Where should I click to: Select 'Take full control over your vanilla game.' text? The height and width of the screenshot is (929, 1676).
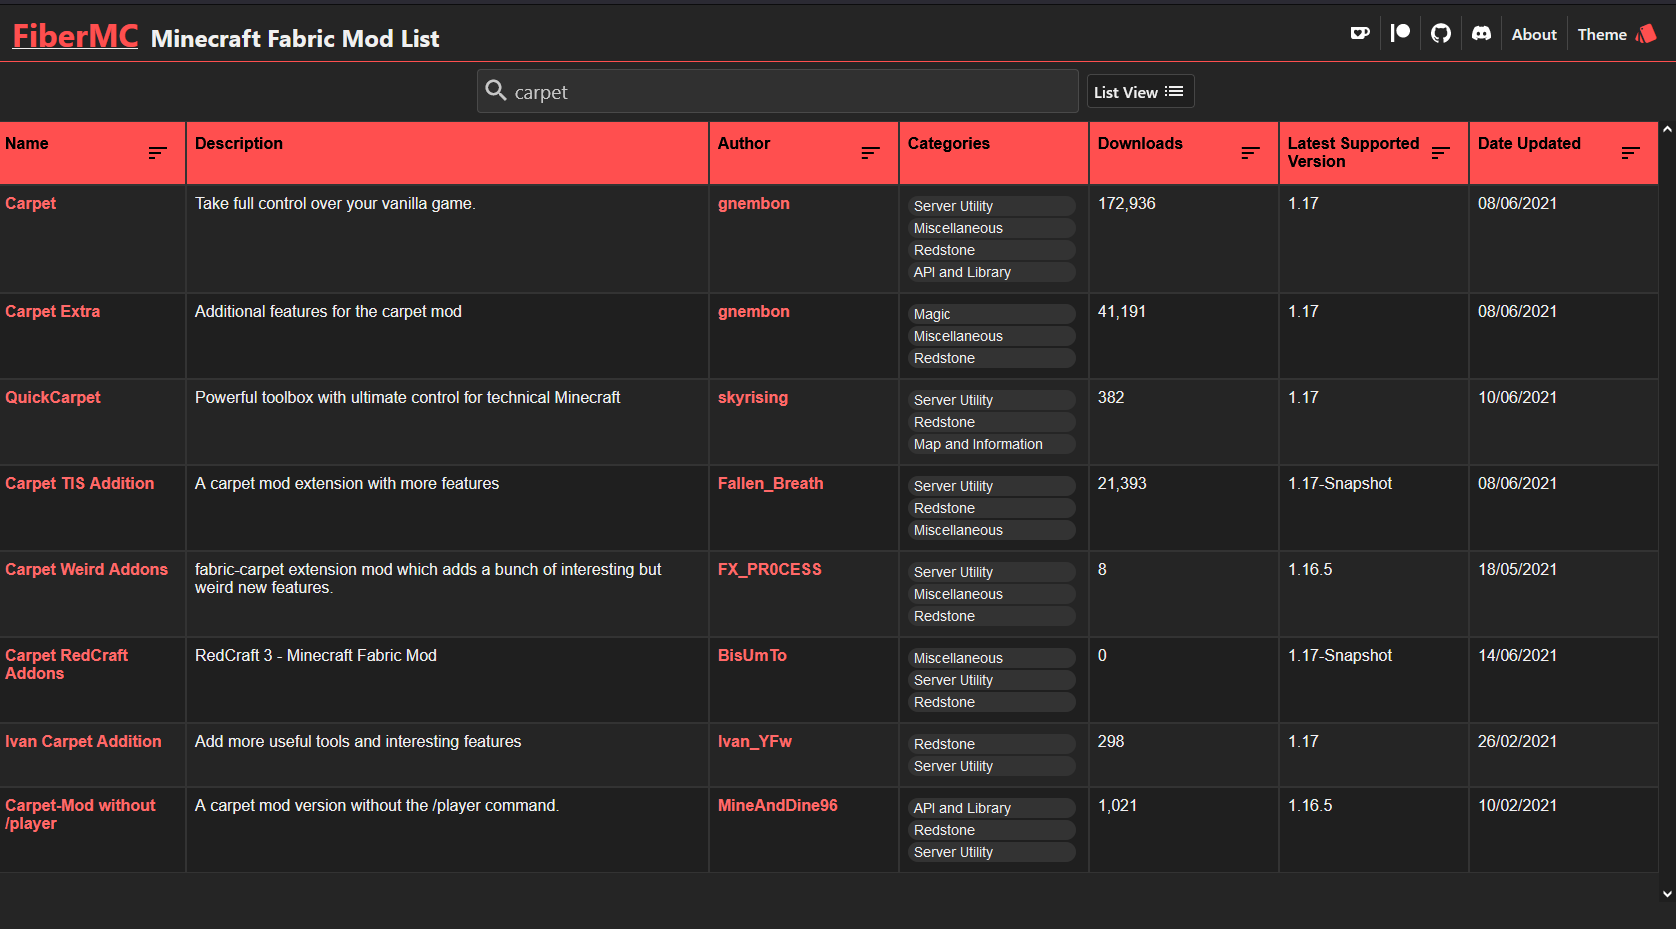coord(335,203)
